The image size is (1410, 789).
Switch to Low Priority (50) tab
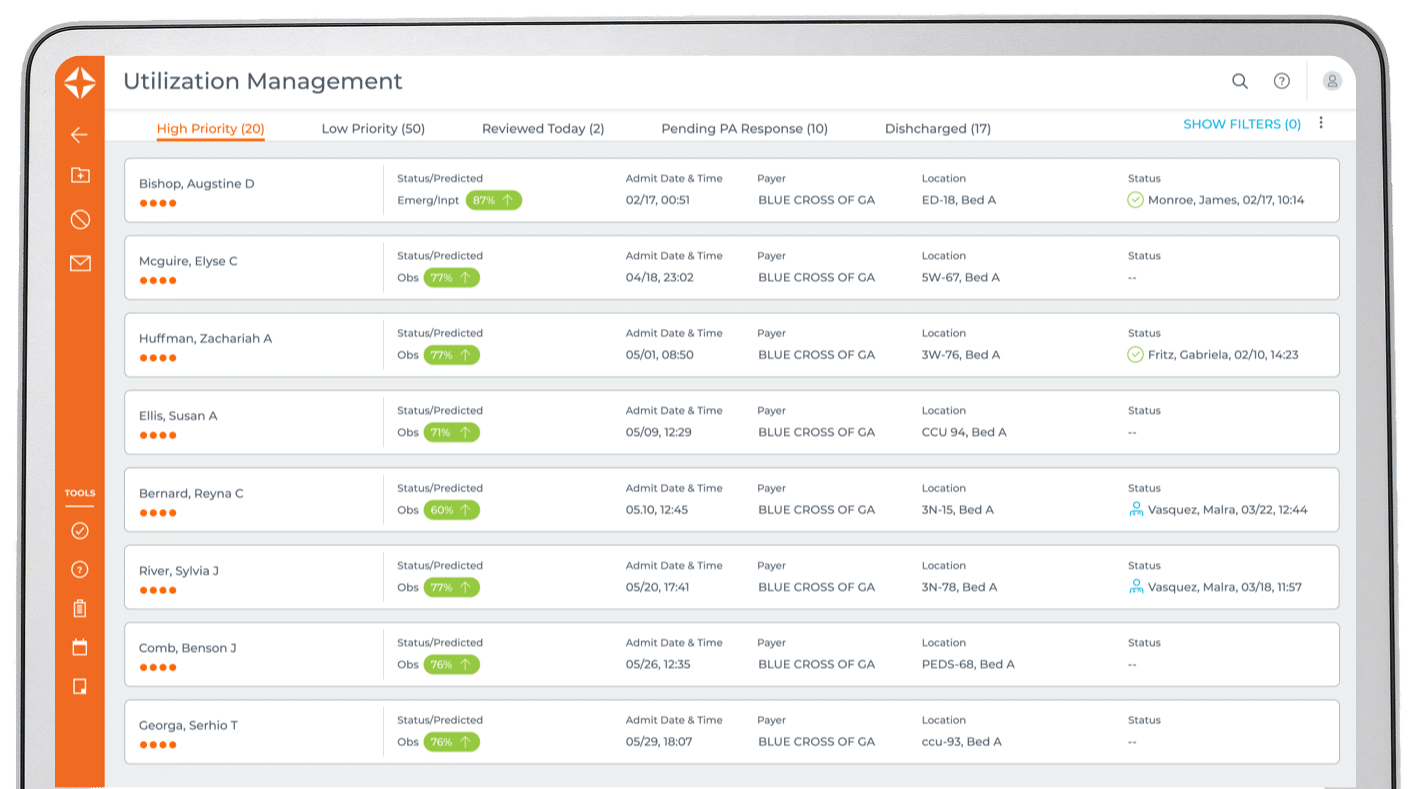(x=373, y=129)
